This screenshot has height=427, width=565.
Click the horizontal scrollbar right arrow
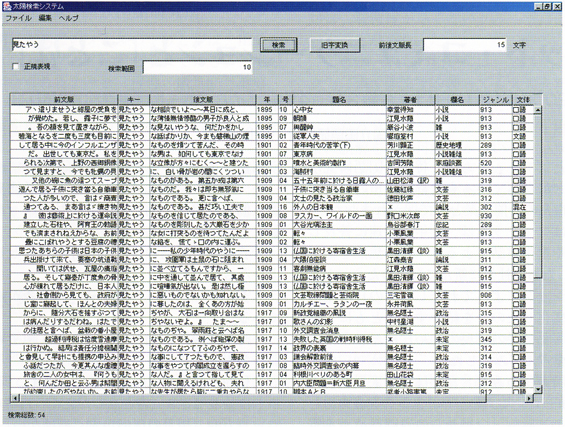click(x=529, y=398)
